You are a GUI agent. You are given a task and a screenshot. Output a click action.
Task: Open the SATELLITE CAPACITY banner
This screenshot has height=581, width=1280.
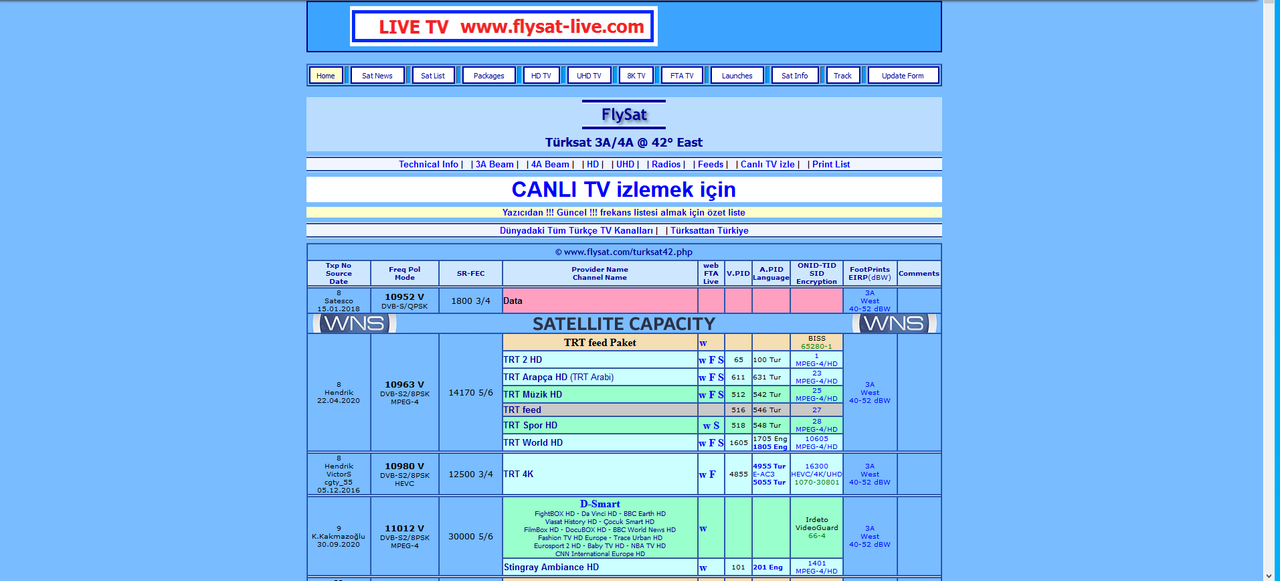pyautogui.click(x=624, y=324)
